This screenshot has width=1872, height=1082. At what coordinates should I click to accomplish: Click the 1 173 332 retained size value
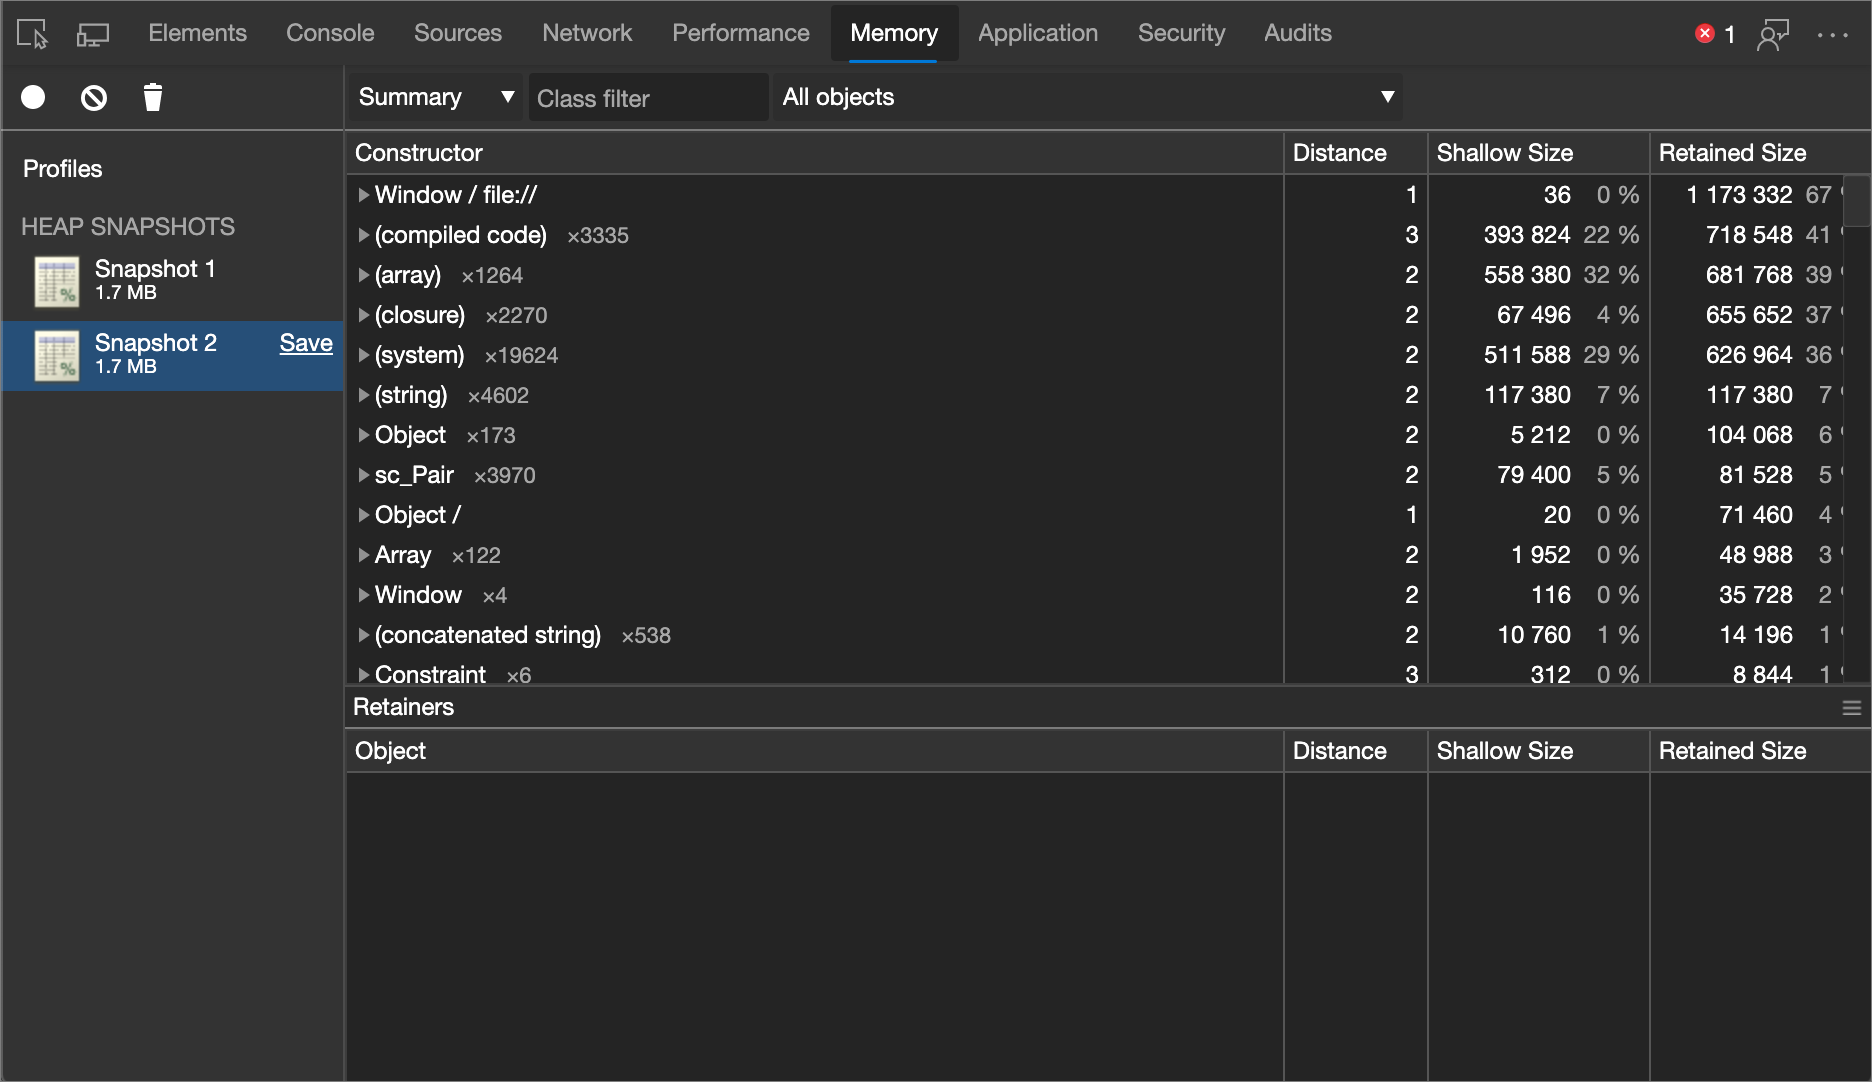click(1739, 195)
